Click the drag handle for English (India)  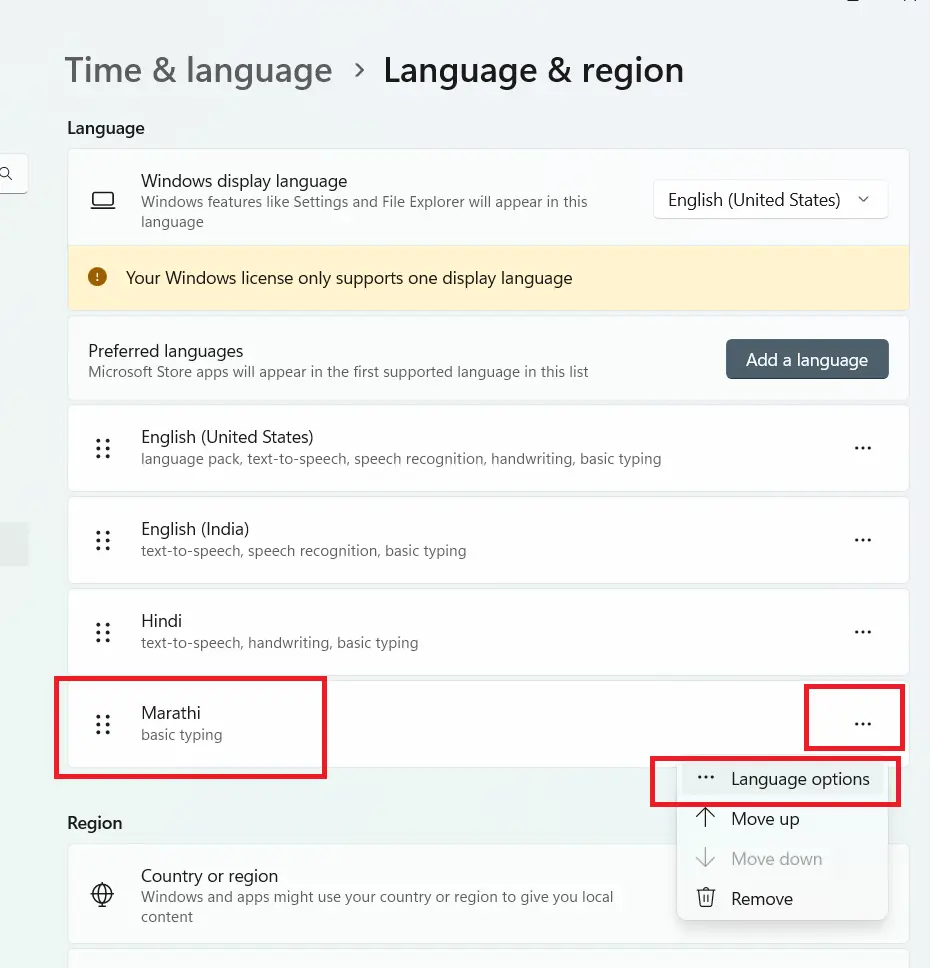pos(102,540)
